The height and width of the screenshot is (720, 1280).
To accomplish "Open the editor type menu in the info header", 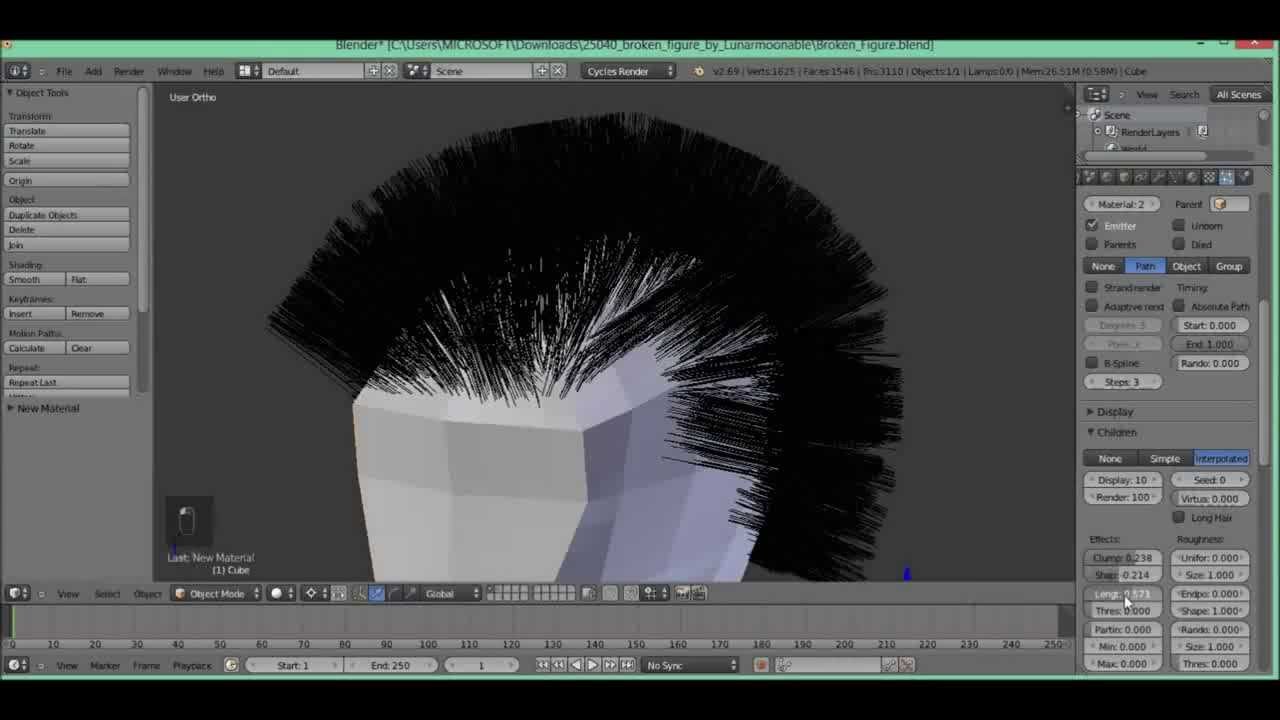I will coord(18,71).
